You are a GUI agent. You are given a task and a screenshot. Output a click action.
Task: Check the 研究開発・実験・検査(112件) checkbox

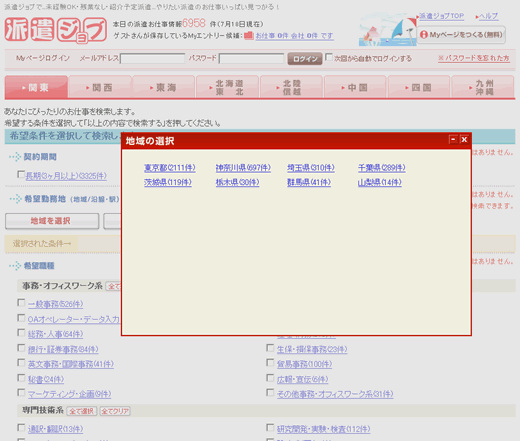click(270, 427)
